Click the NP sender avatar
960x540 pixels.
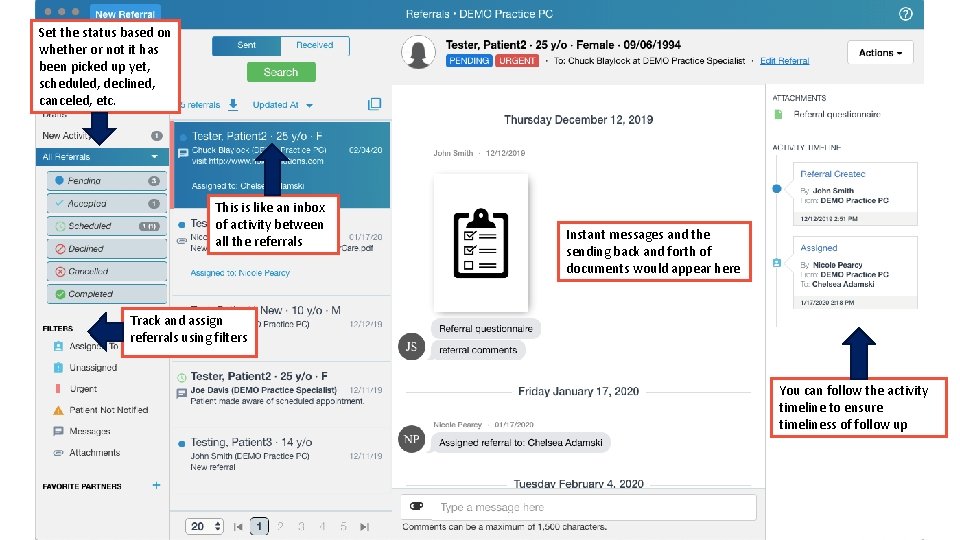(x=411, y=439)
